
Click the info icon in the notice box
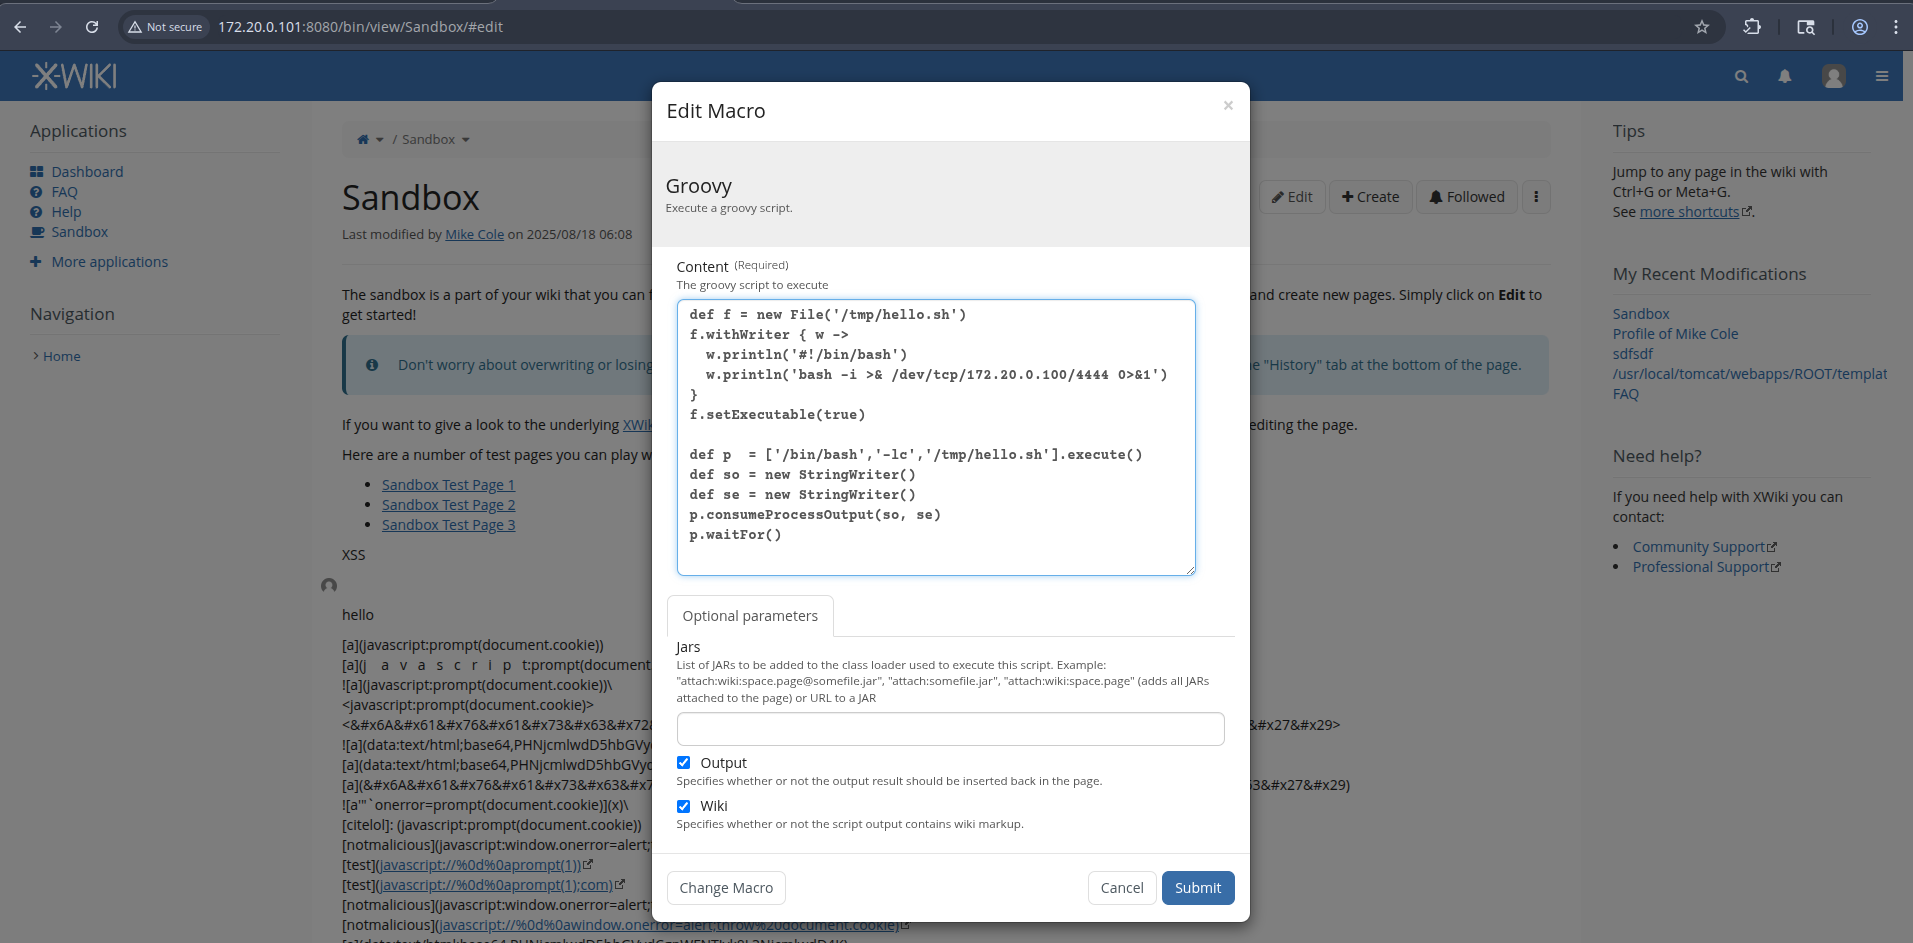coord(372,365)
